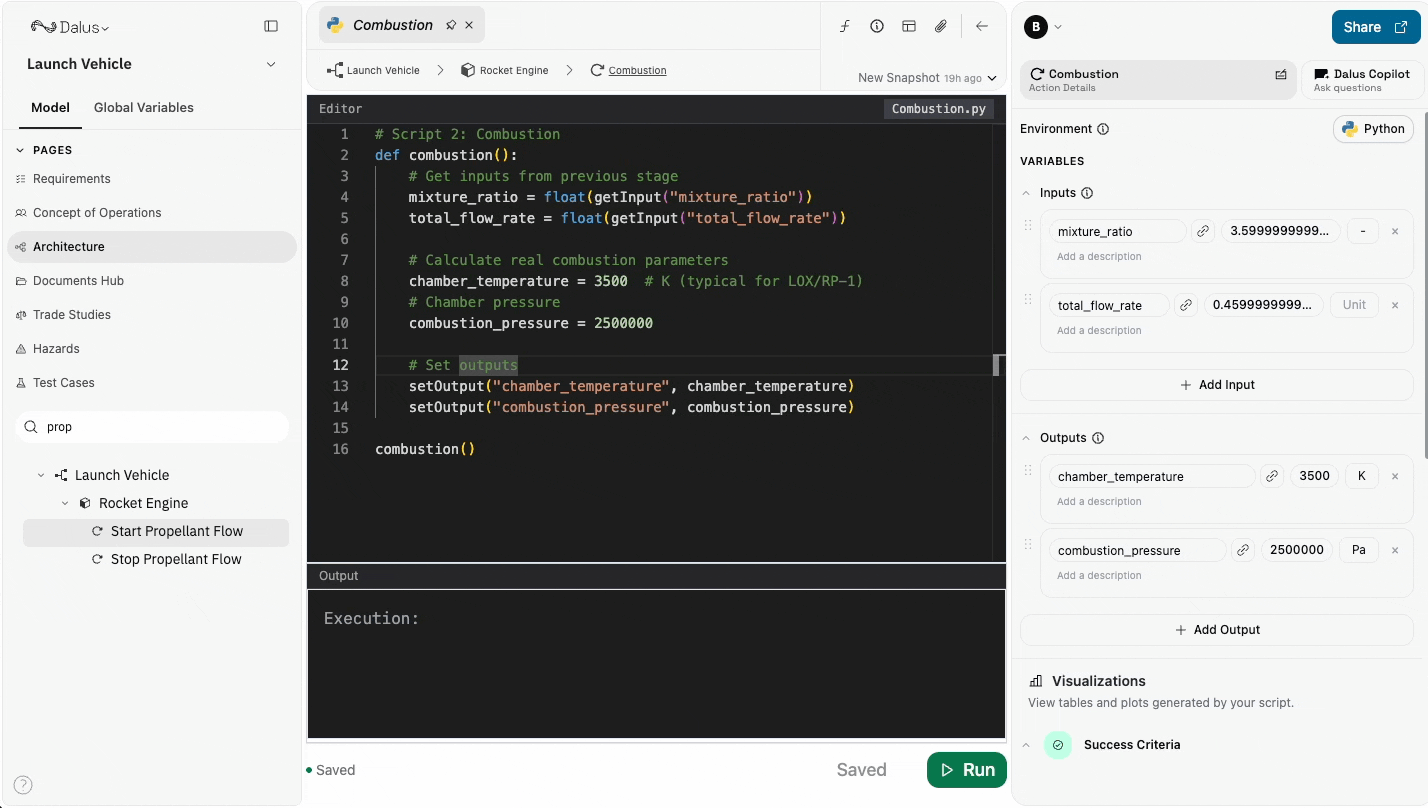The width and height of the screenshot is (1428, 808).
Task: Click the info icon next to Inputs
Action: click(1087, 193)
